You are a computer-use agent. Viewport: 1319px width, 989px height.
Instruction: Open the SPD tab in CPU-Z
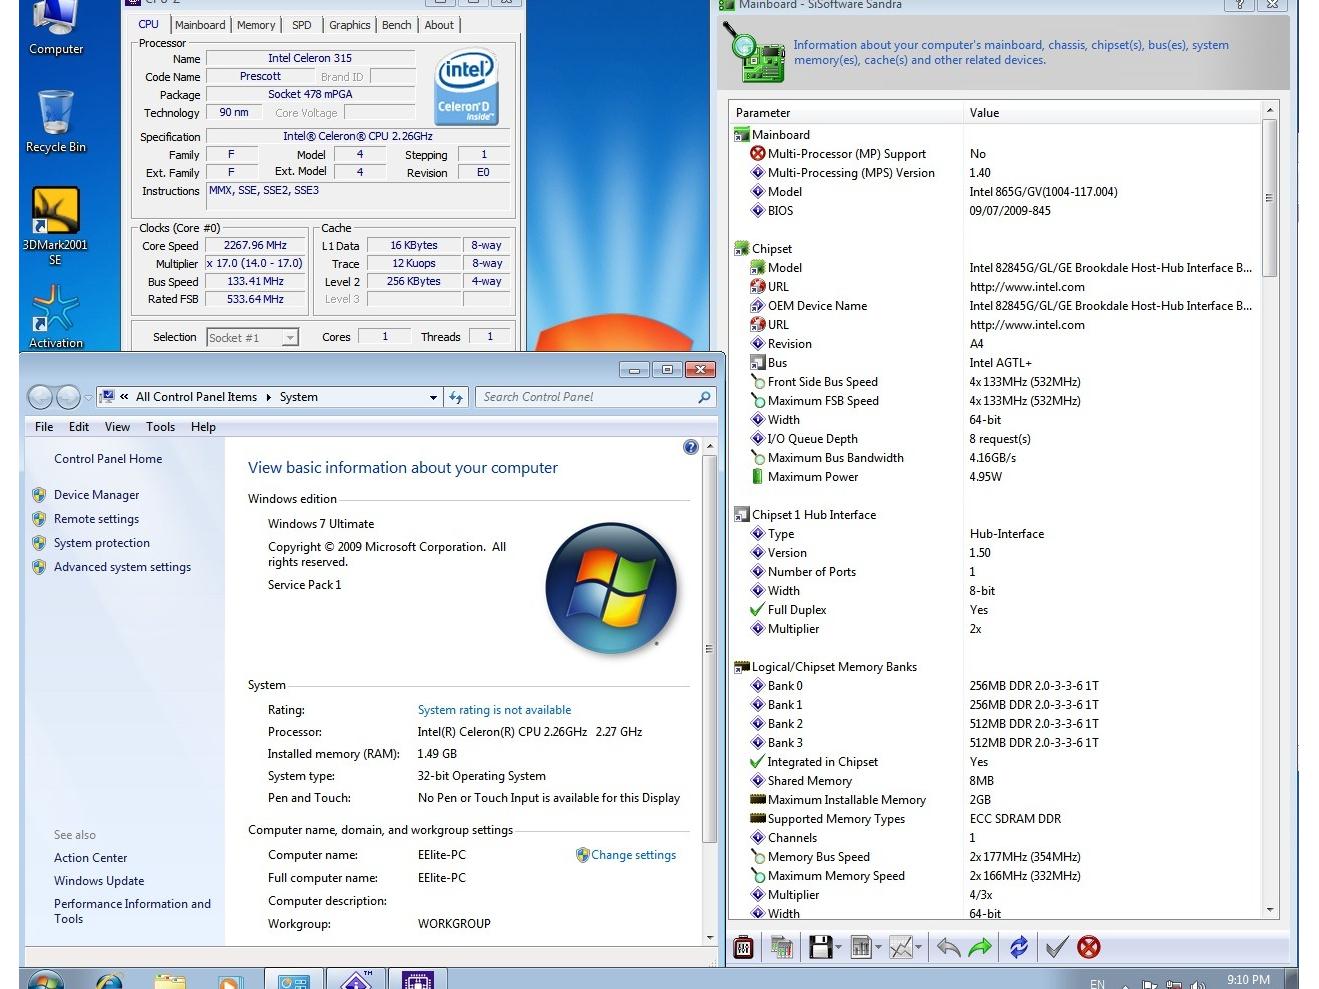pyautogui.click(x=302, y=25)
